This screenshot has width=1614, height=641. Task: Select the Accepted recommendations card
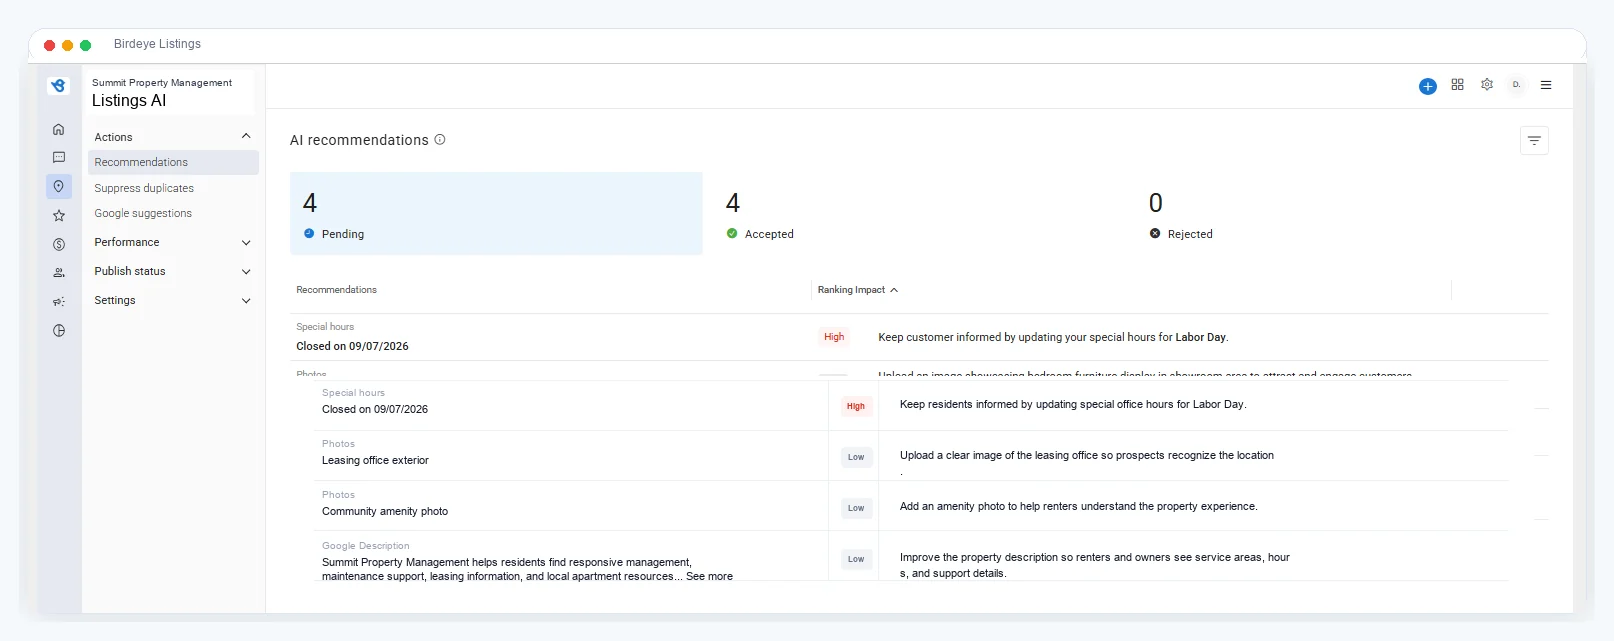point(919,213)
